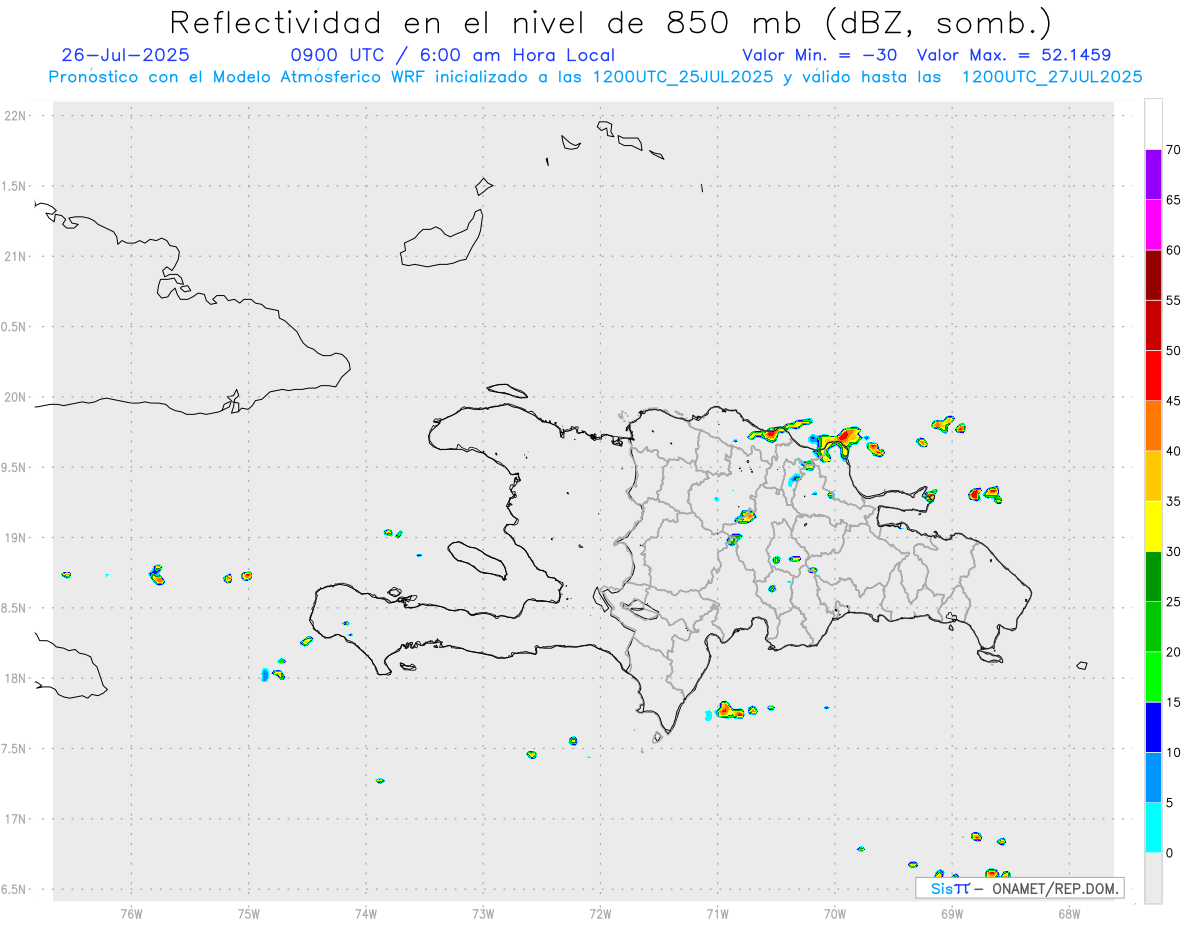Click the '74W' longitude label
Screen dimensions: 1200x927
pyautogui.click(x=366, y=914)
